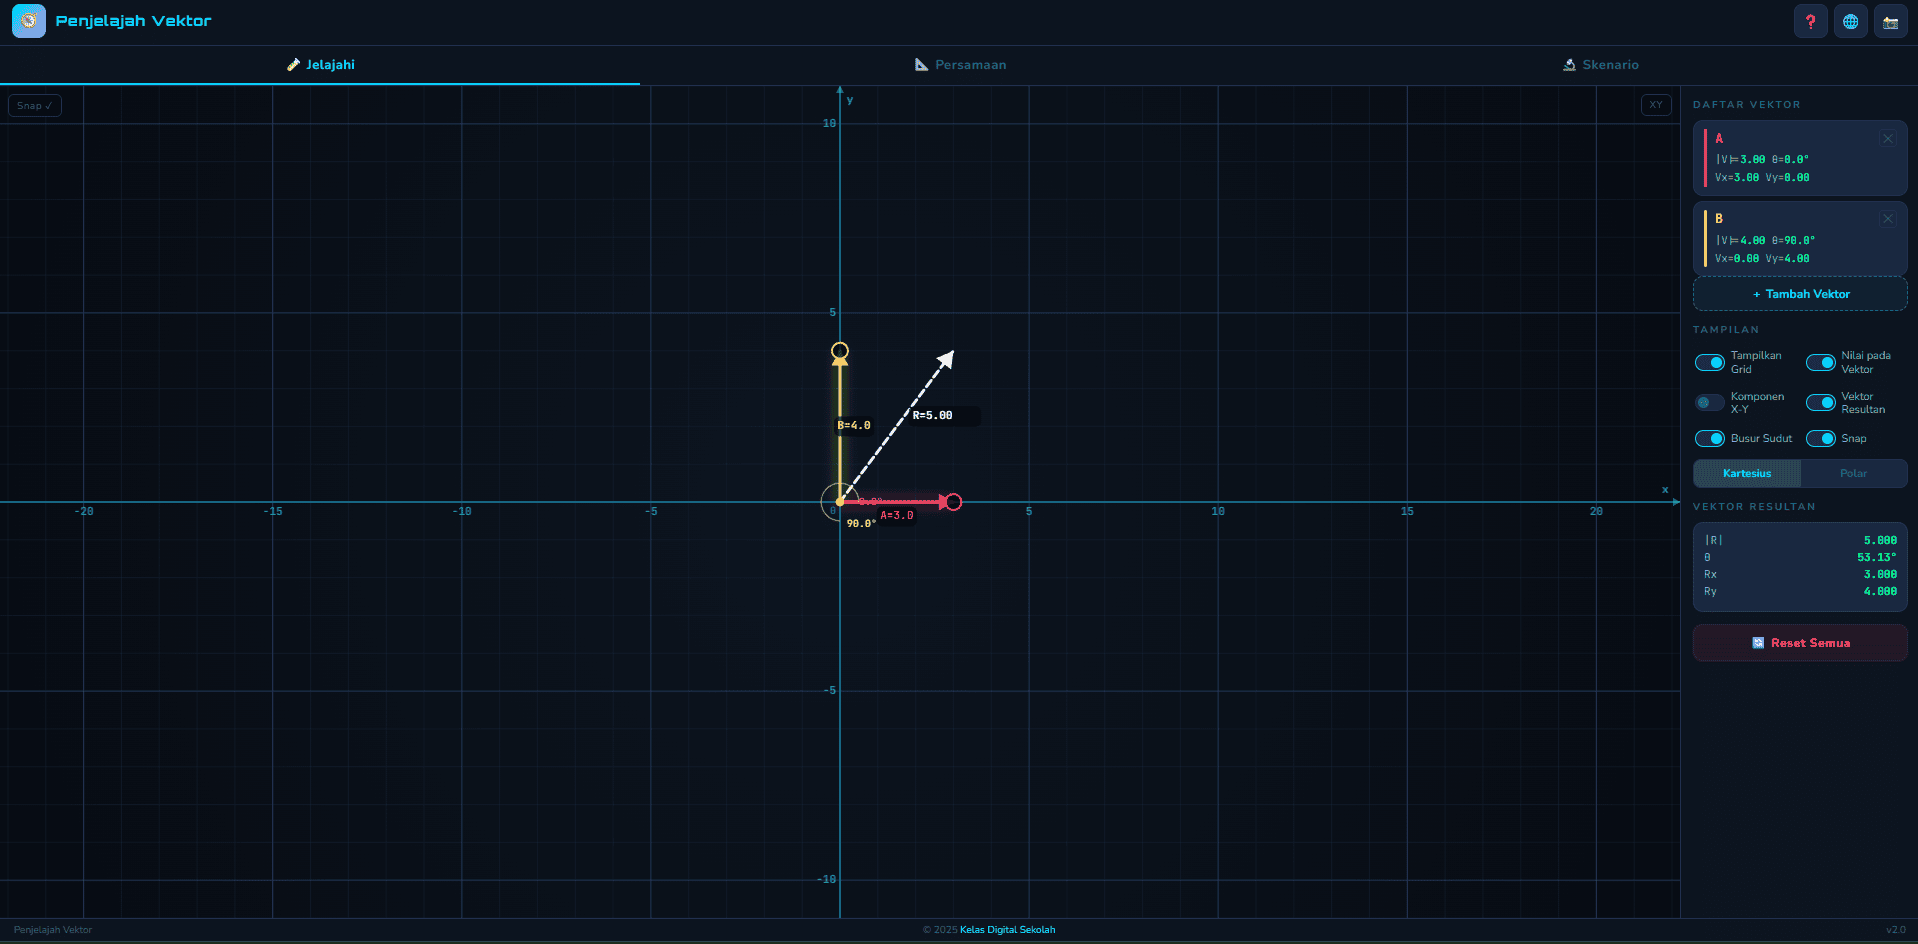Viewport: 1918px width, 944px height.
Task: Open the help question mark button
Action: (1810, 21)
